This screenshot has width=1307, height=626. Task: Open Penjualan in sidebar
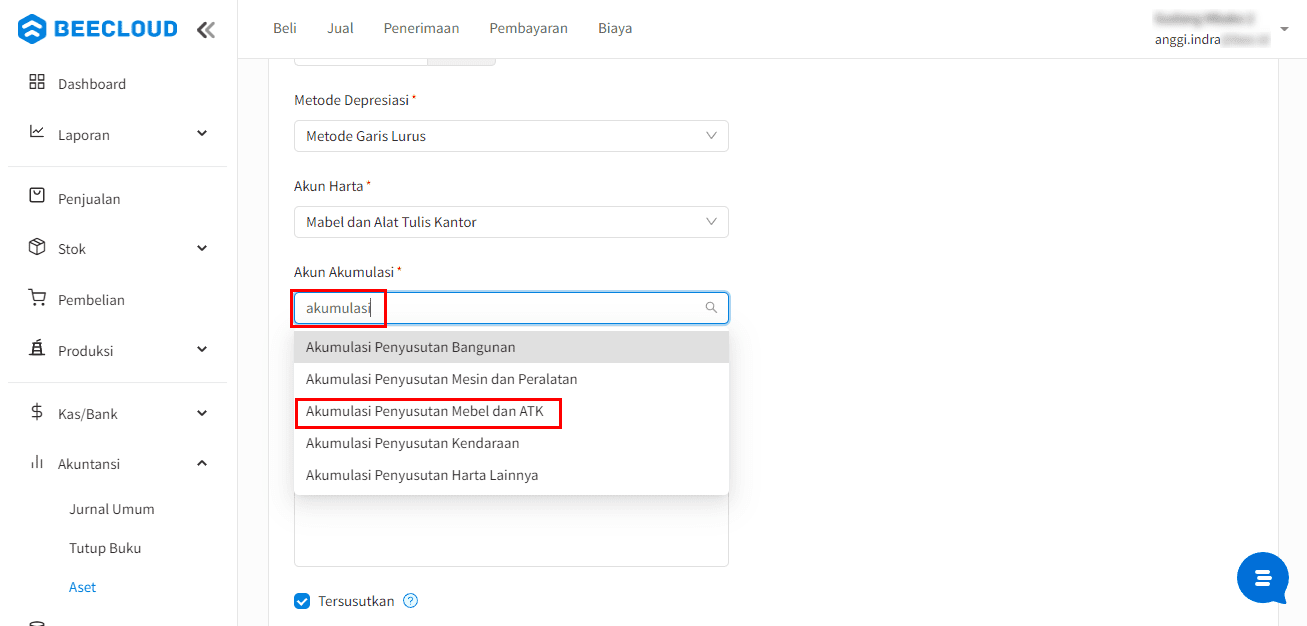coord(89,199)
